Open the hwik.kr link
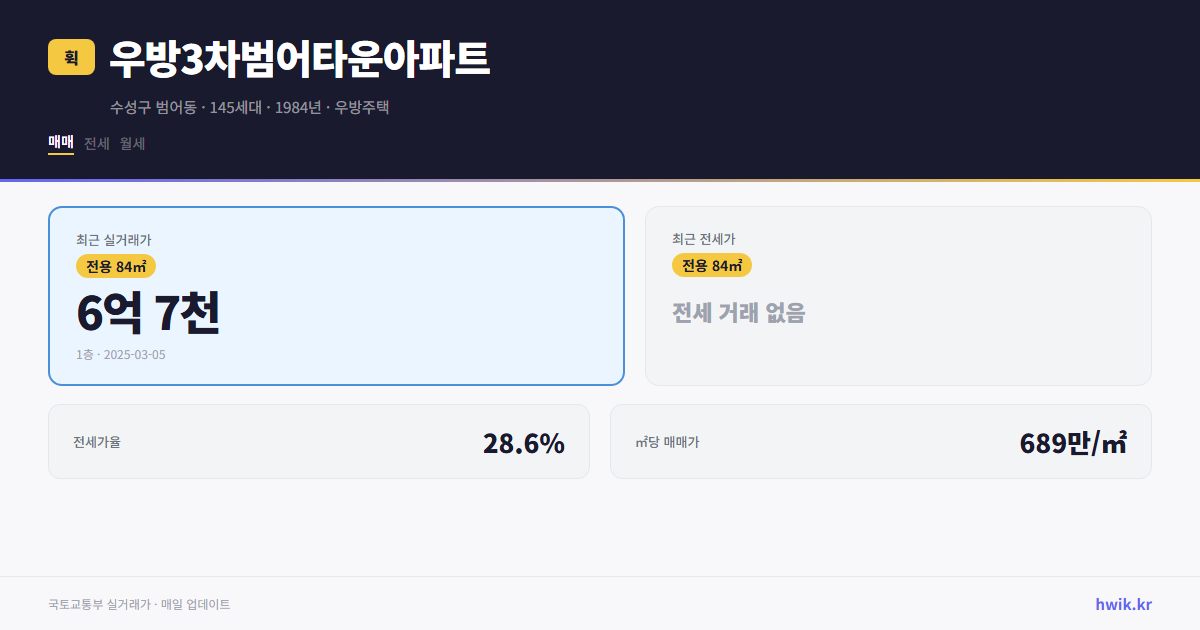1200x630 pixels. 1122,604
